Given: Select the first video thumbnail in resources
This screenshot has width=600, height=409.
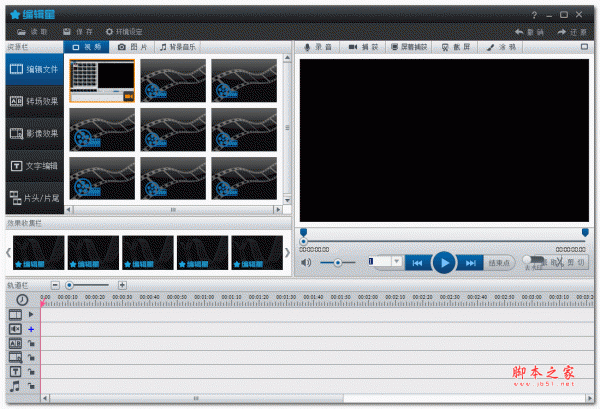Looking at the screenshot, I should pos(102,79).
